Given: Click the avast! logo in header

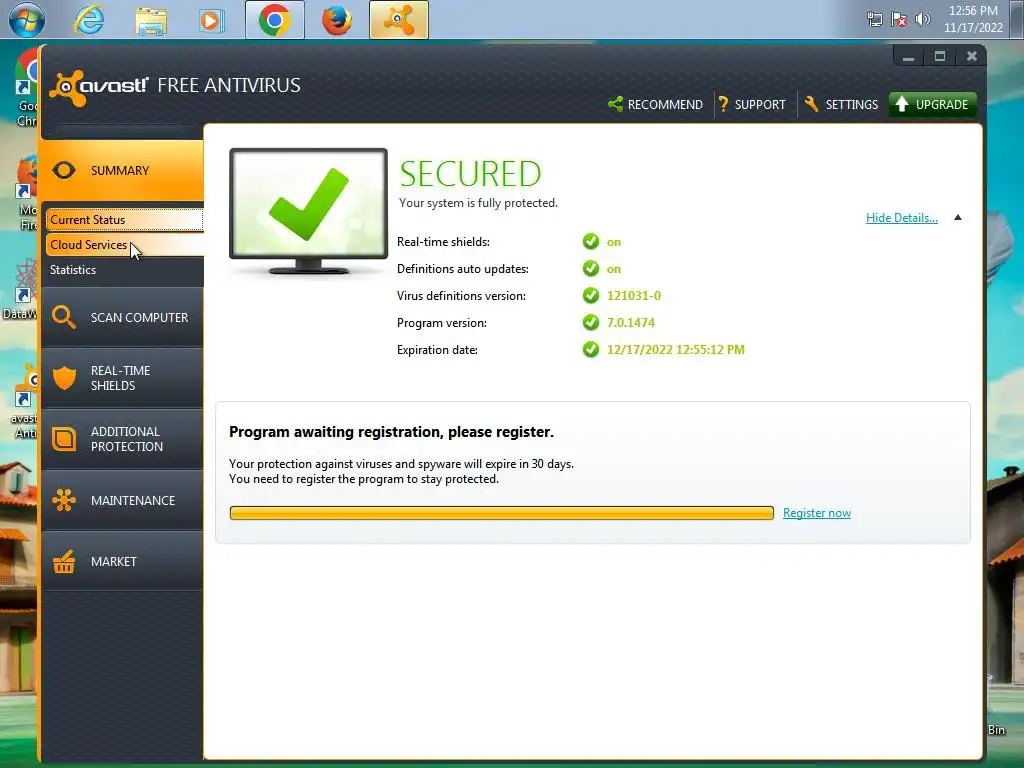Looking at the screenshot, I should point(99,86).
